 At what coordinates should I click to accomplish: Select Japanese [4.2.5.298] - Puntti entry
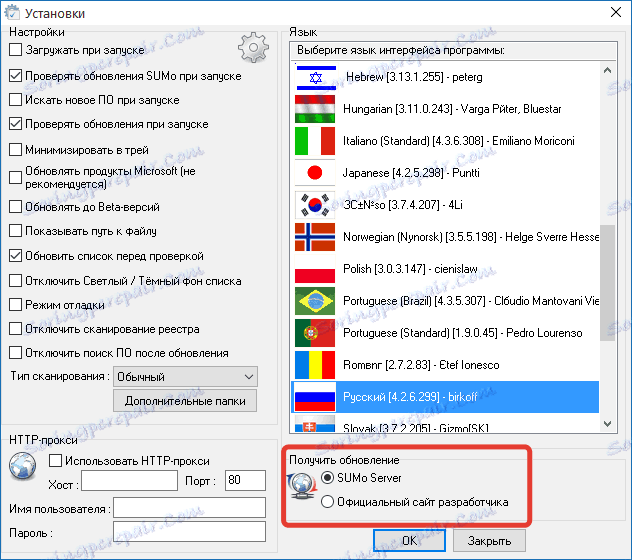point(445,173)
